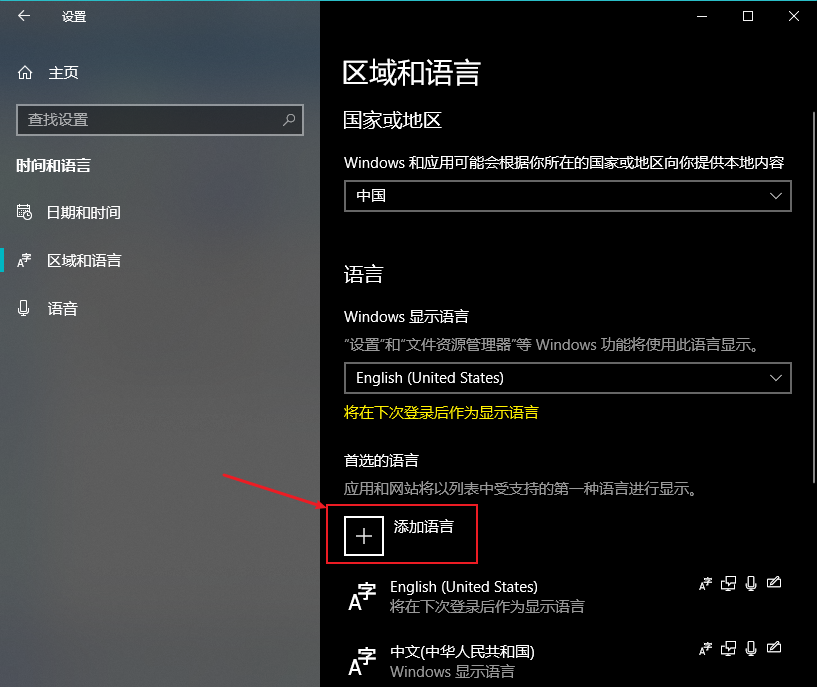Open the 中国 country or region dropdown
Image resolution: width=817 pixels, height=687 pixels.
coord(567,196)
